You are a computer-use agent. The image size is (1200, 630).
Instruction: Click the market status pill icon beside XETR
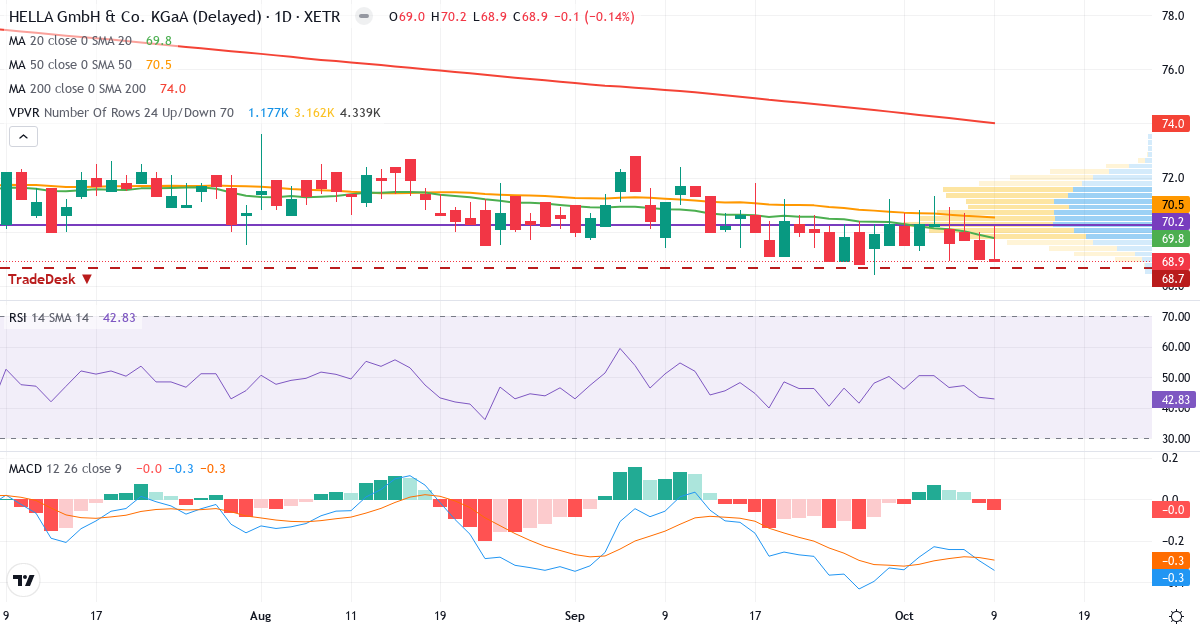[x=364, y=17]
